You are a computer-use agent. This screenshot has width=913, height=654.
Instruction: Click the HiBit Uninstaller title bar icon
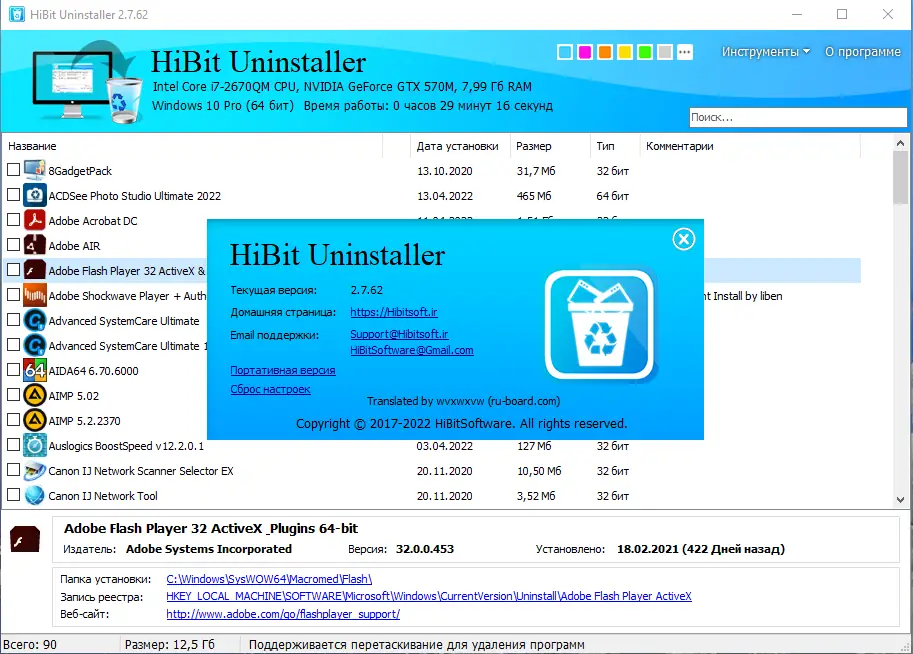coord(16,14)
